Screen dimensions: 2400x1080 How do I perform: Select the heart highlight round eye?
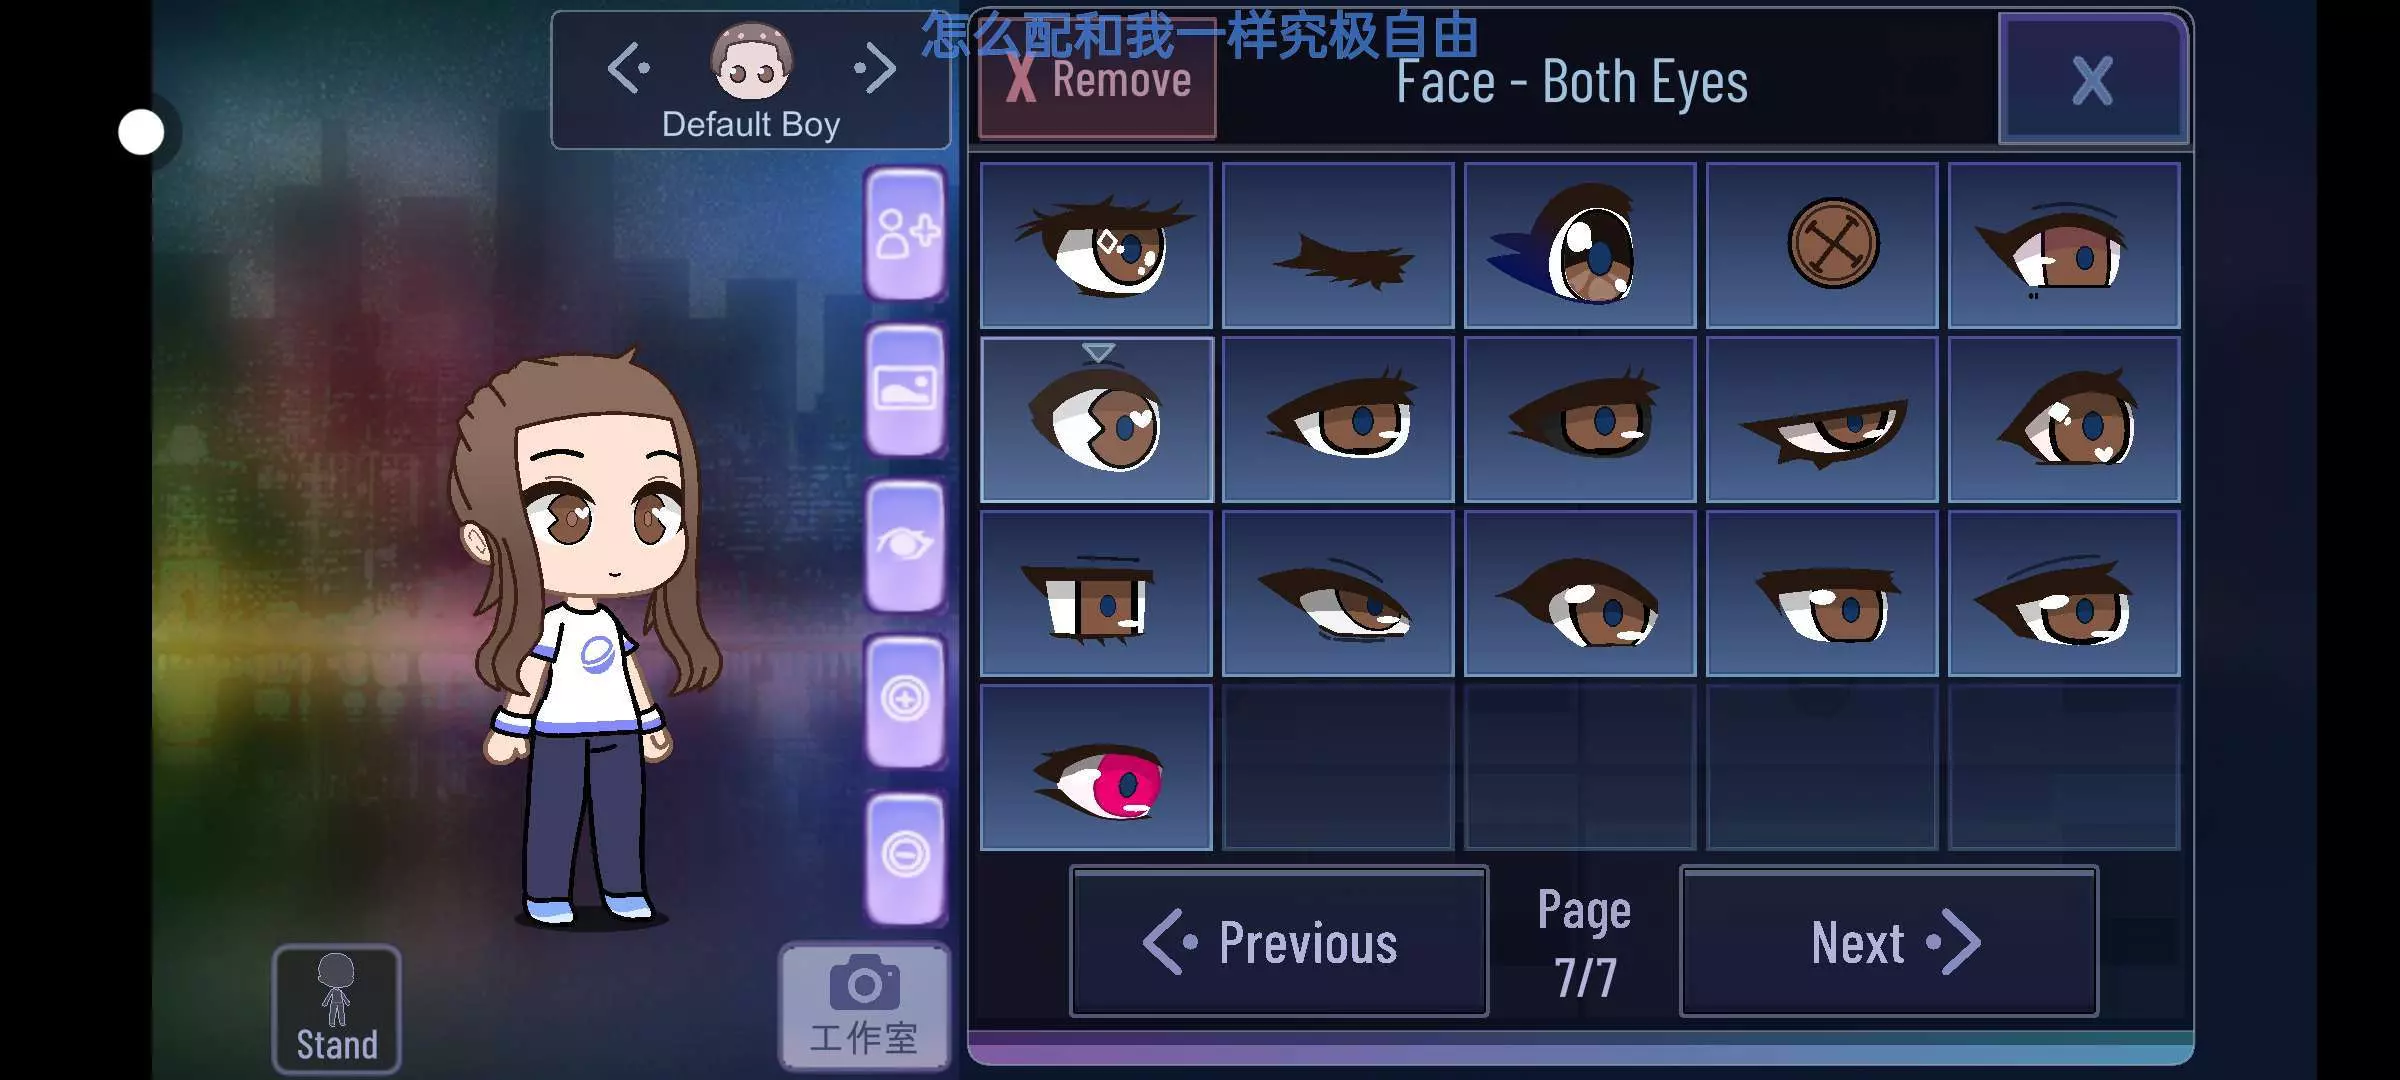click(1097, 420)
